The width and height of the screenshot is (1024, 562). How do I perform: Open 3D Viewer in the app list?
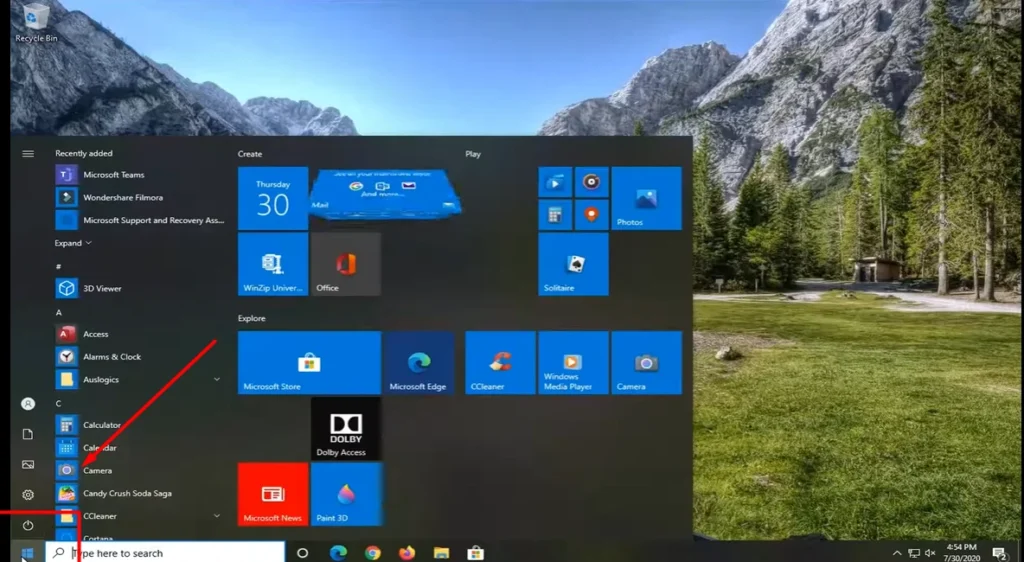point(140,288)
